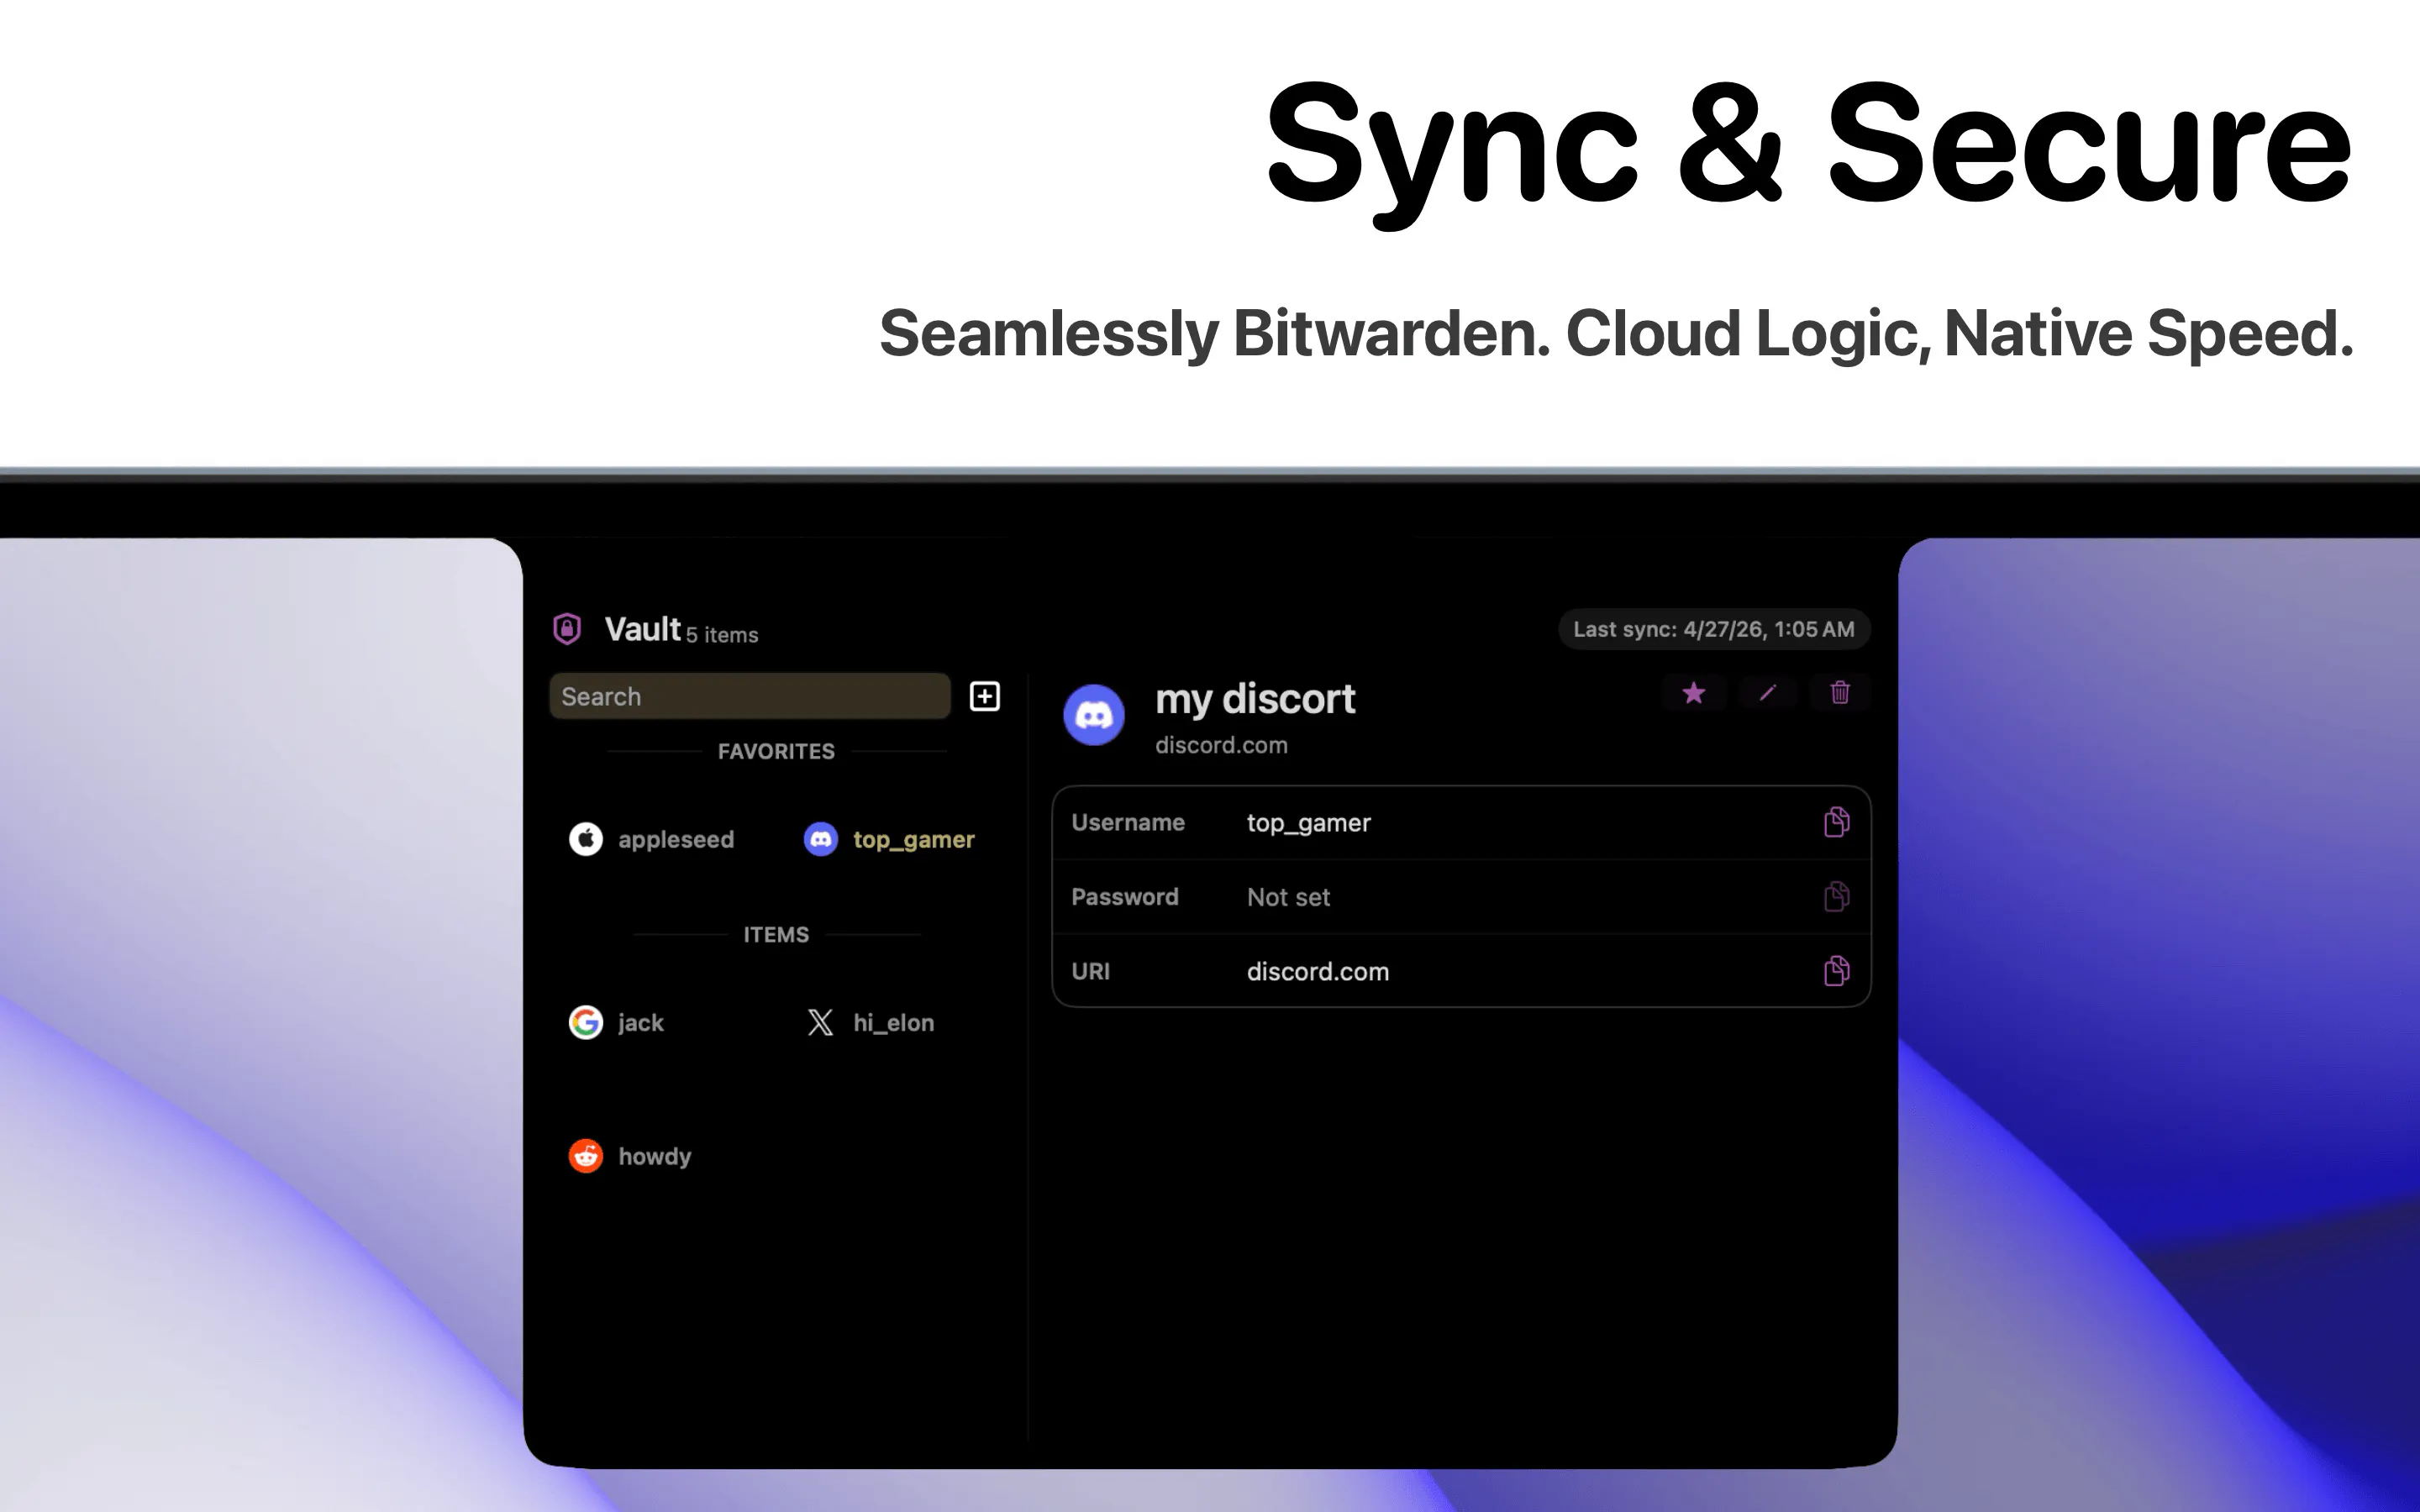The width and height of the screenshot is (2420, 1512).
Task: Click the URI field label
Action: pyautogui.click(x=1090, y=971)
